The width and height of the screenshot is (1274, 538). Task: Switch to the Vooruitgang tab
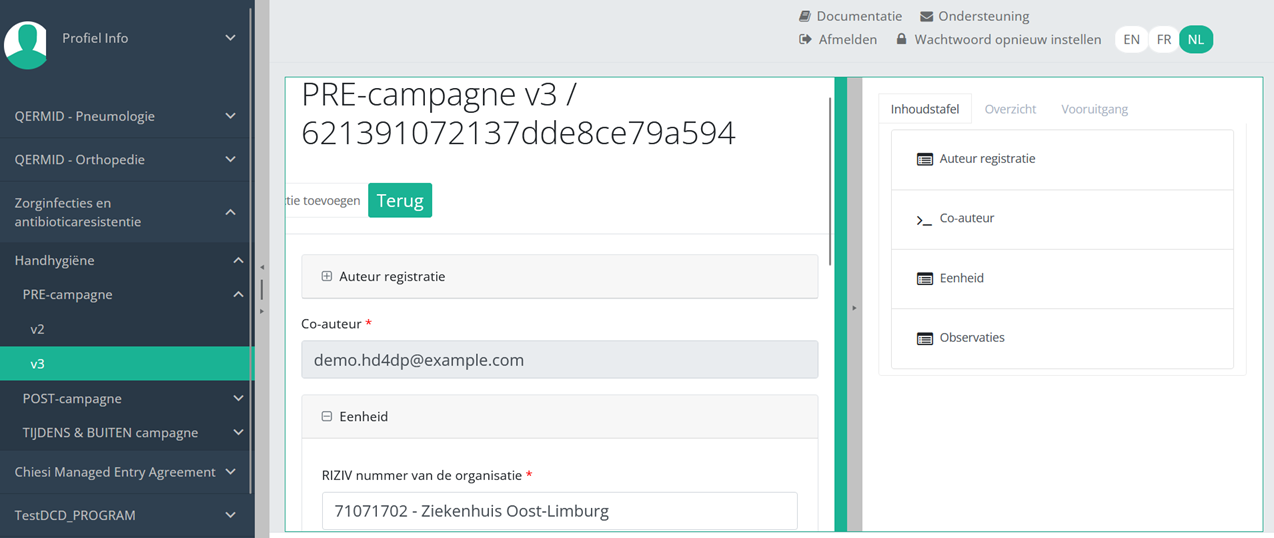tap(1094, 109)
